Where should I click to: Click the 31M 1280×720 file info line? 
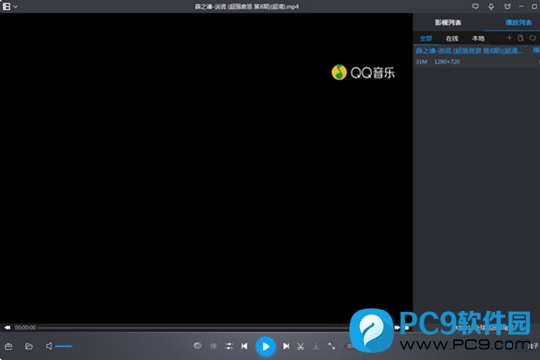(438, 62)
